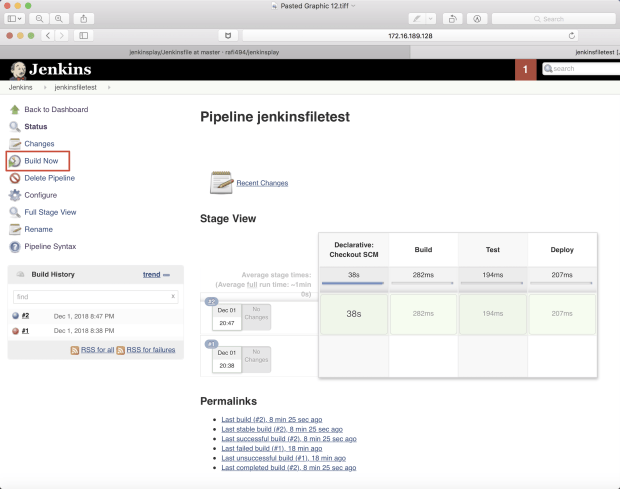Screen dimensions: 620x489
Task: Click the Build stage average time progress bar
Action: 422,283
